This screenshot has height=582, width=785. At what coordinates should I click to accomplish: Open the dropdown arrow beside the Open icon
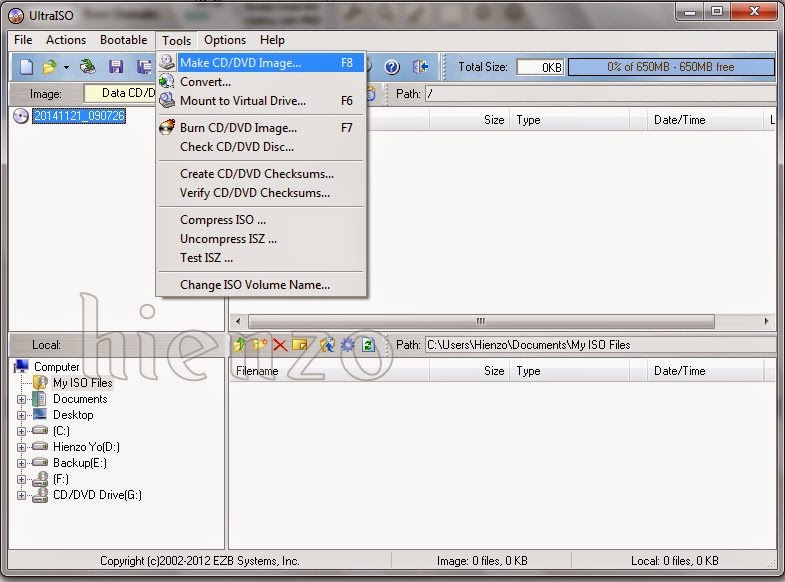tap(66, 67)
